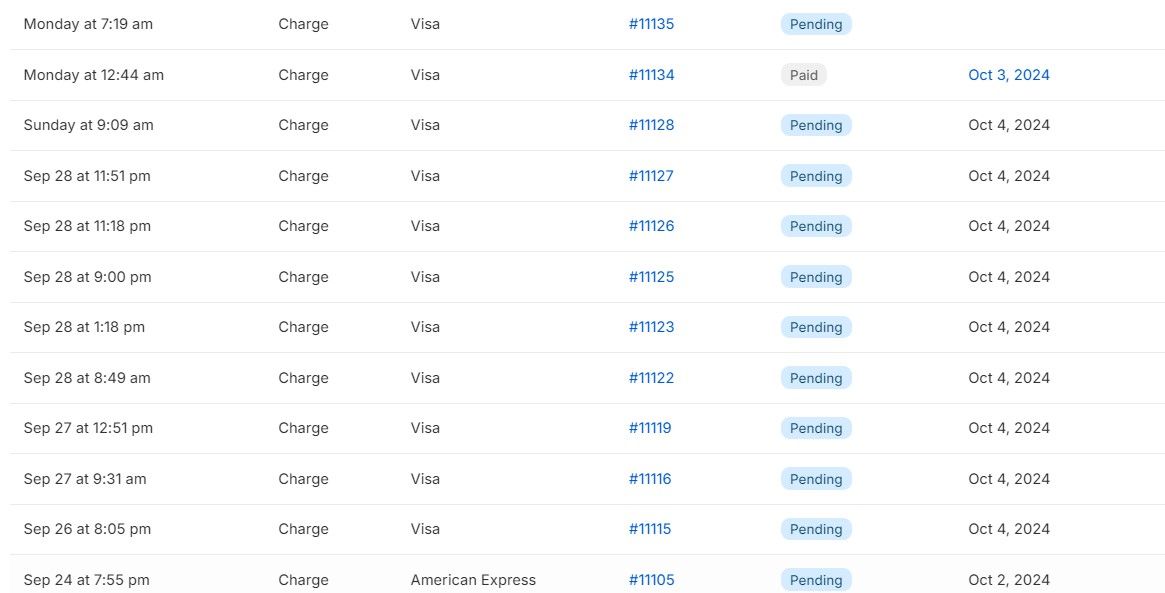This screenshot has height=593, width=1165.
Task: Click the Oct 2, 2024 payout date
Action: pos(1009,580)
